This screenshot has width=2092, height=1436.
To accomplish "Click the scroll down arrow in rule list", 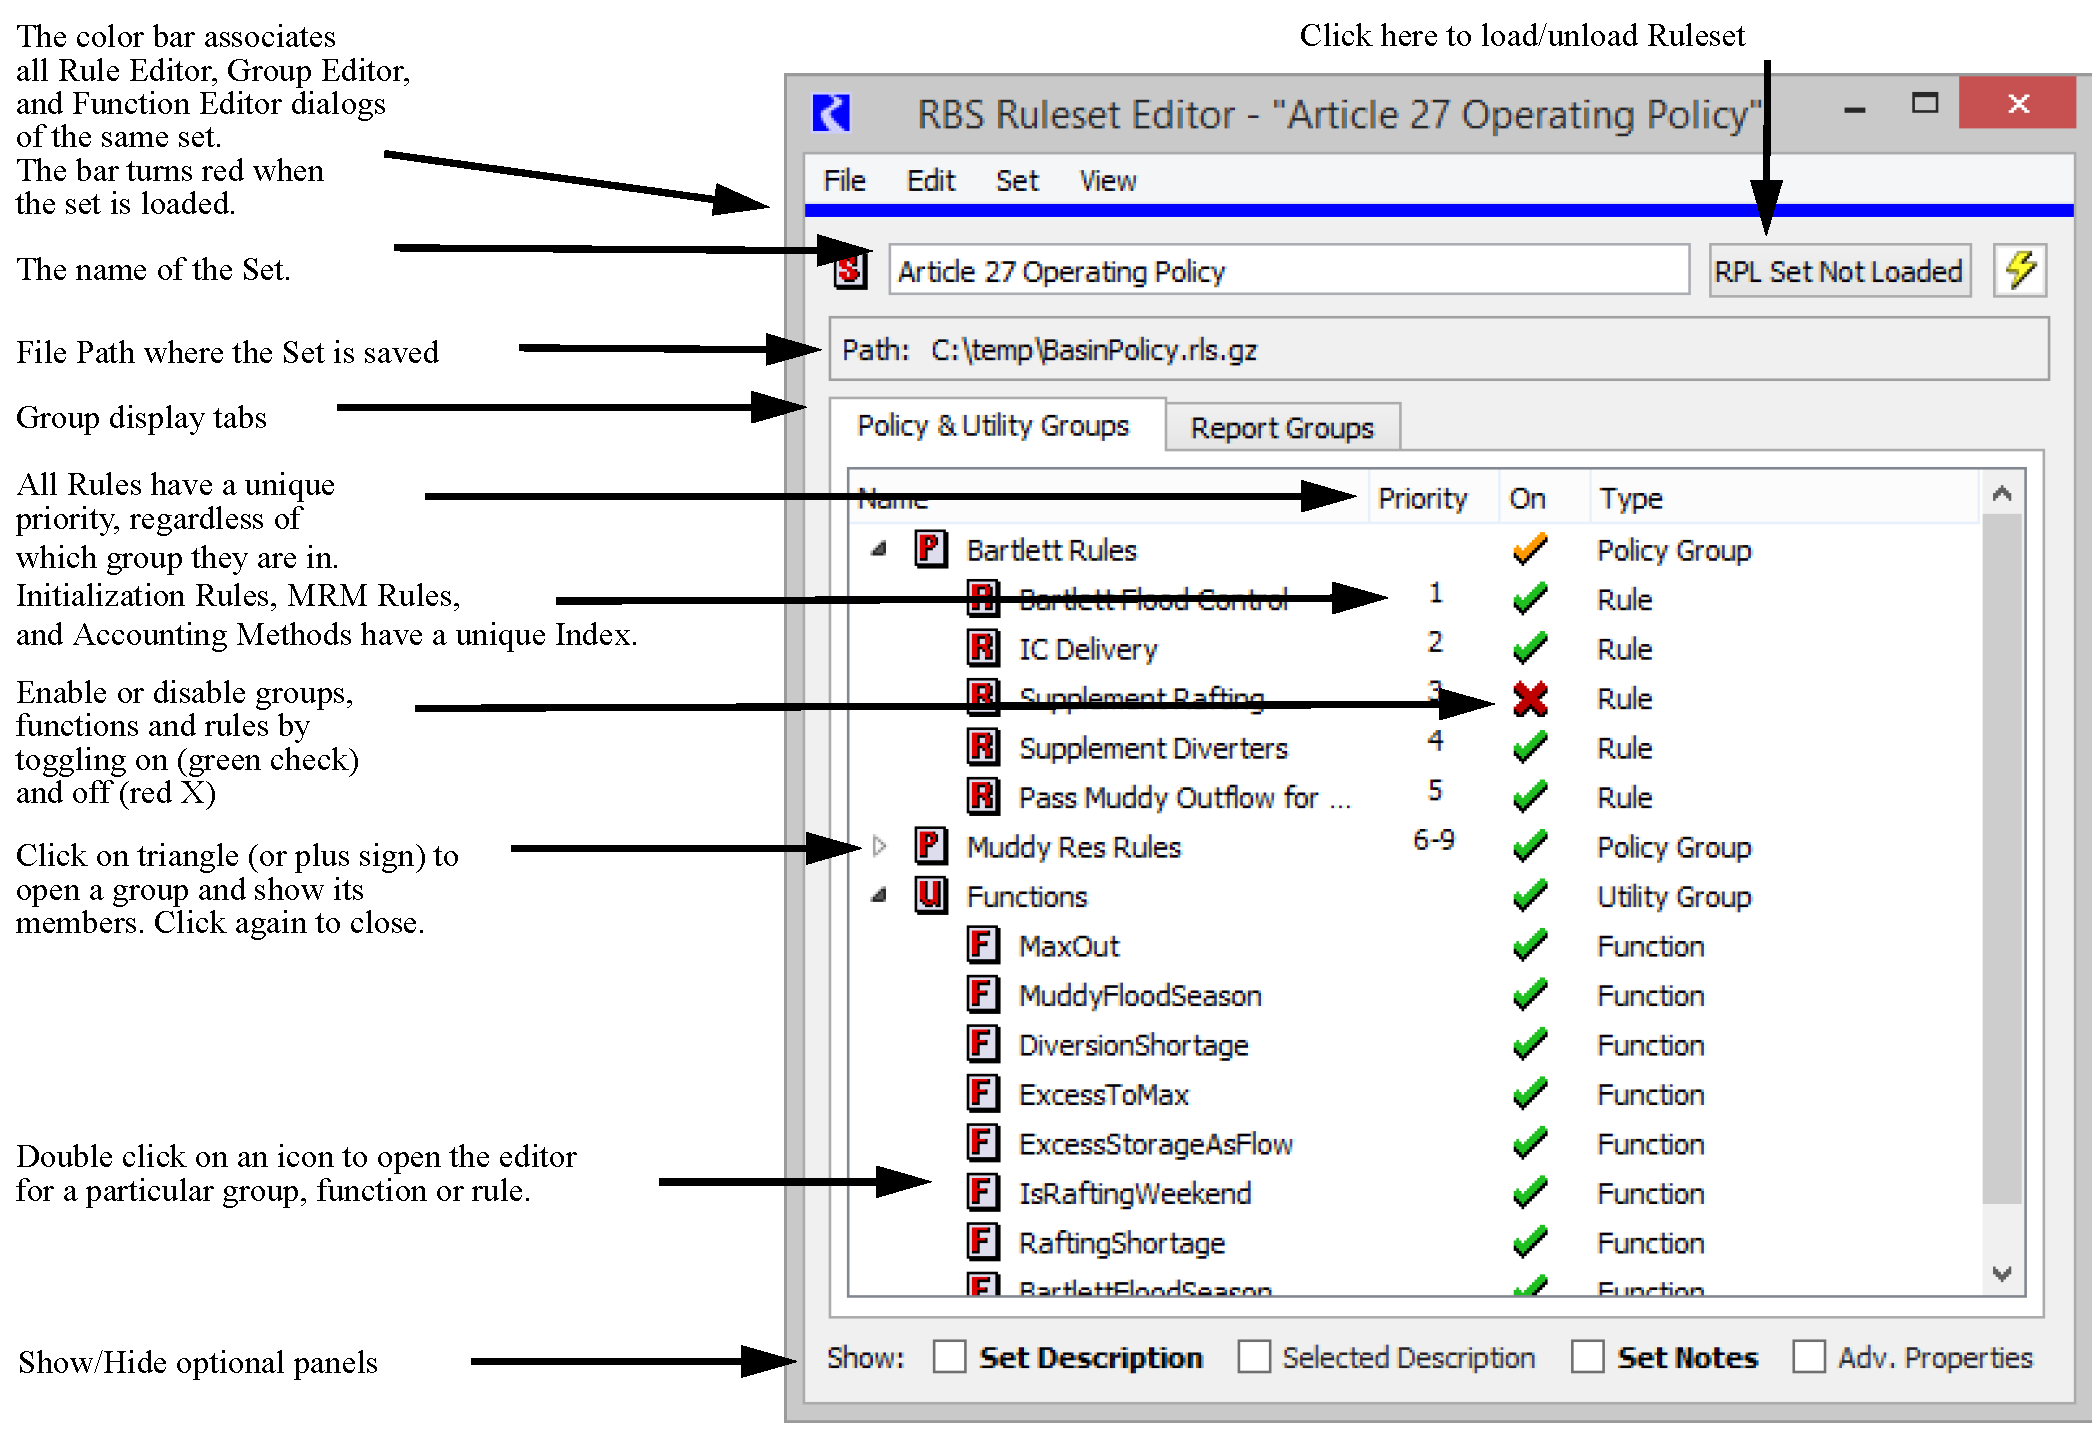I will point(2002,1274).
